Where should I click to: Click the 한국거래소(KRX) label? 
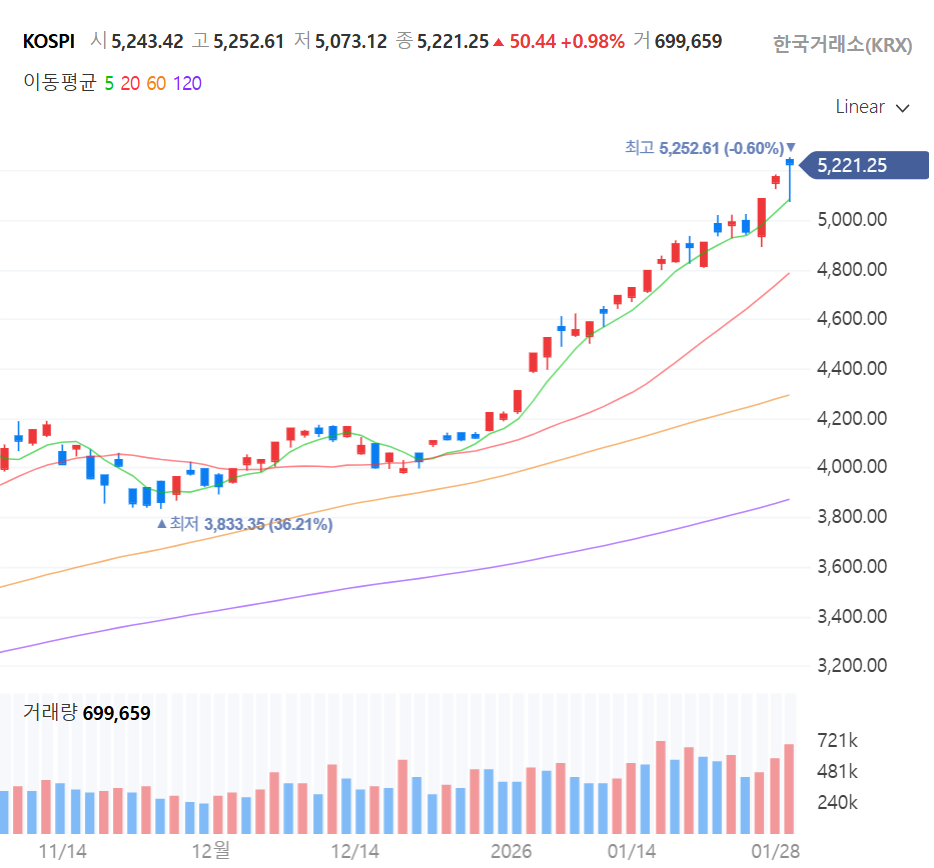coord(842,45)
